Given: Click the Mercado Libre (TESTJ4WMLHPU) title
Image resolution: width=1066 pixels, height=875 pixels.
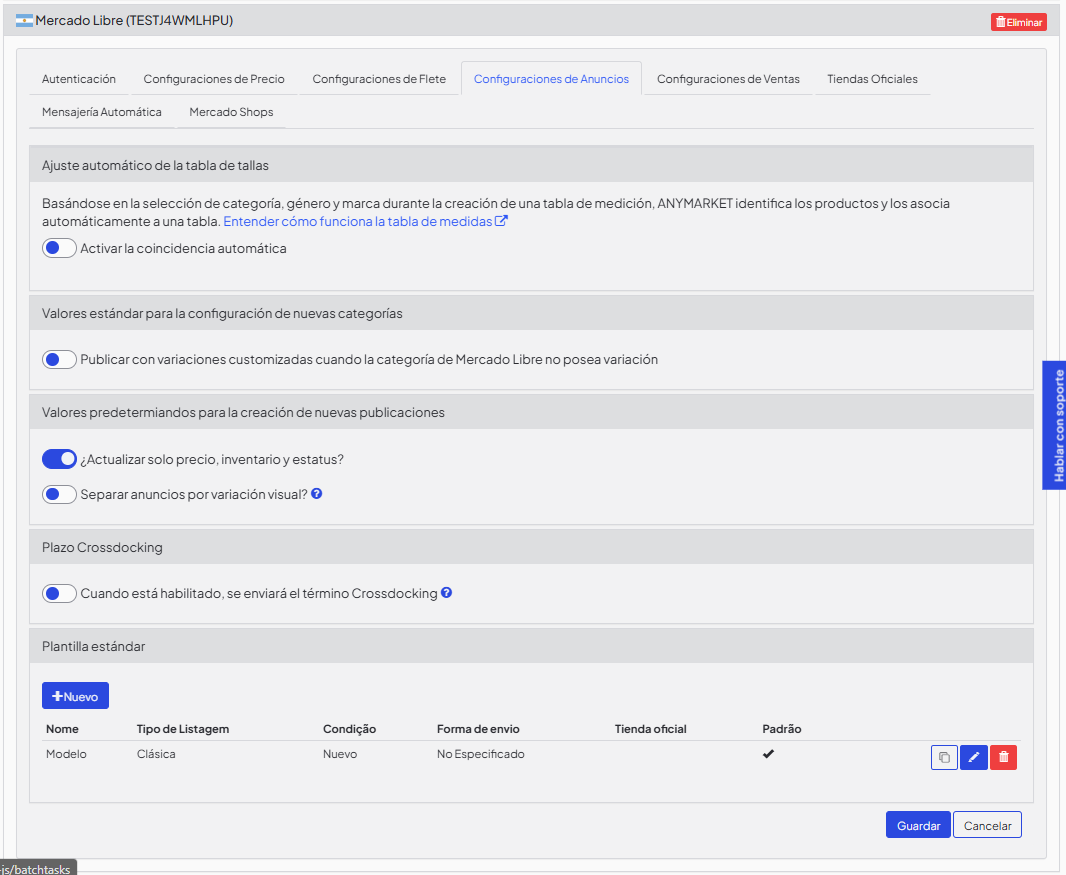Looking at the screenshot, I should [134, 20].
